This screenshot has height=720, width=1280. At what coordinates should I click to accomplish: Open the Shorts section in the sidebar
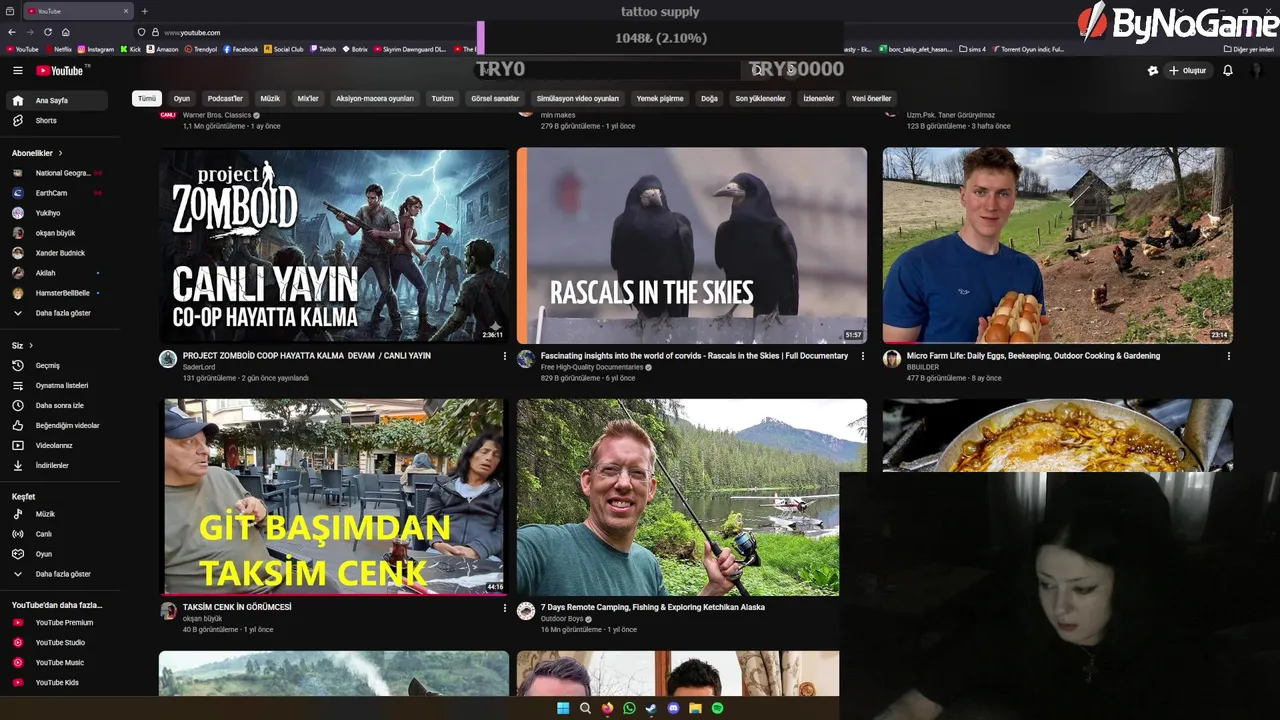(x=55, y=121)
